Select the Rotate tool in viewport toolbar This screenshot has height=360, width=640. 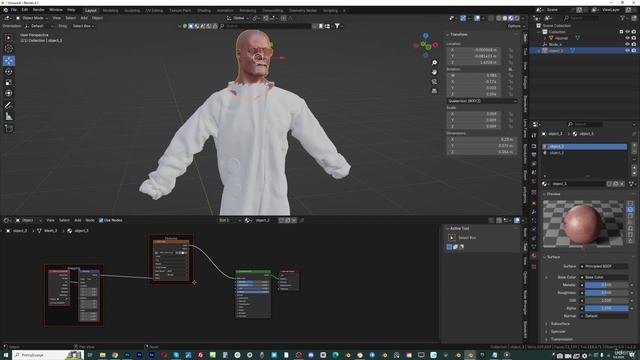pyautogui.click(x=9, y=72)
